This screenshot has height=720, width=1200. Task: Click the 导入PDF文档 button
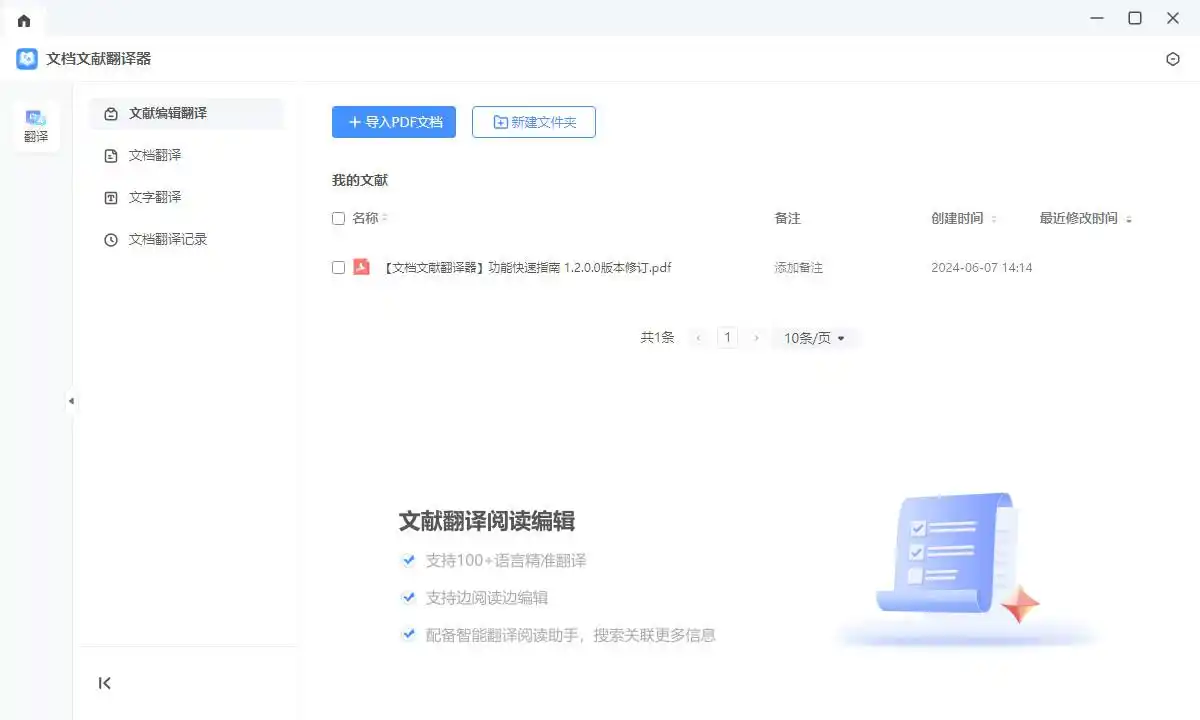pos(393,121)
